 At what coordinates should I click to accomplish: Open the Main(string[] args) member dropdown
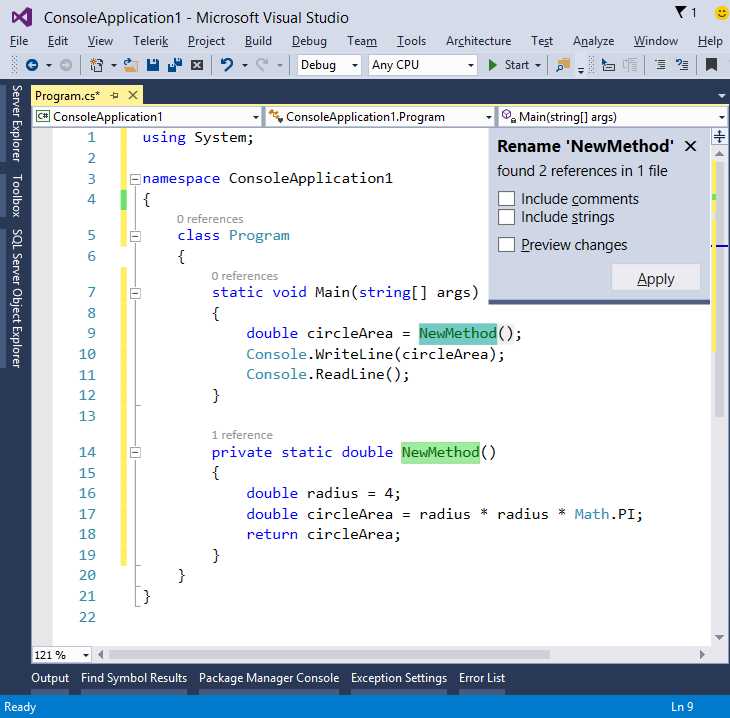click(x=614, y=116)
